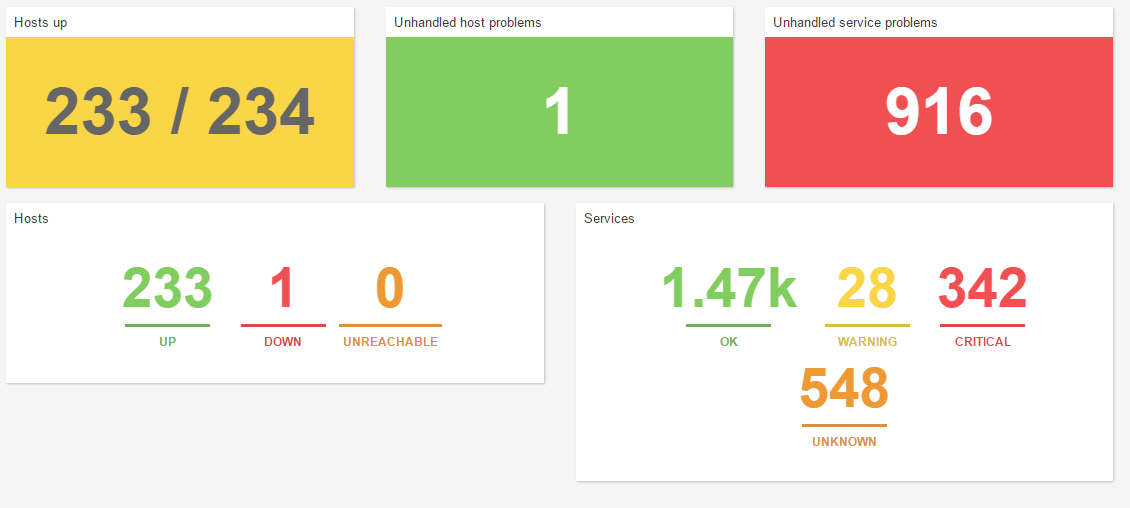Open the green Unhandled host problems count
This screenshot has width=1130, height=508.
click(x=559, y=112)
